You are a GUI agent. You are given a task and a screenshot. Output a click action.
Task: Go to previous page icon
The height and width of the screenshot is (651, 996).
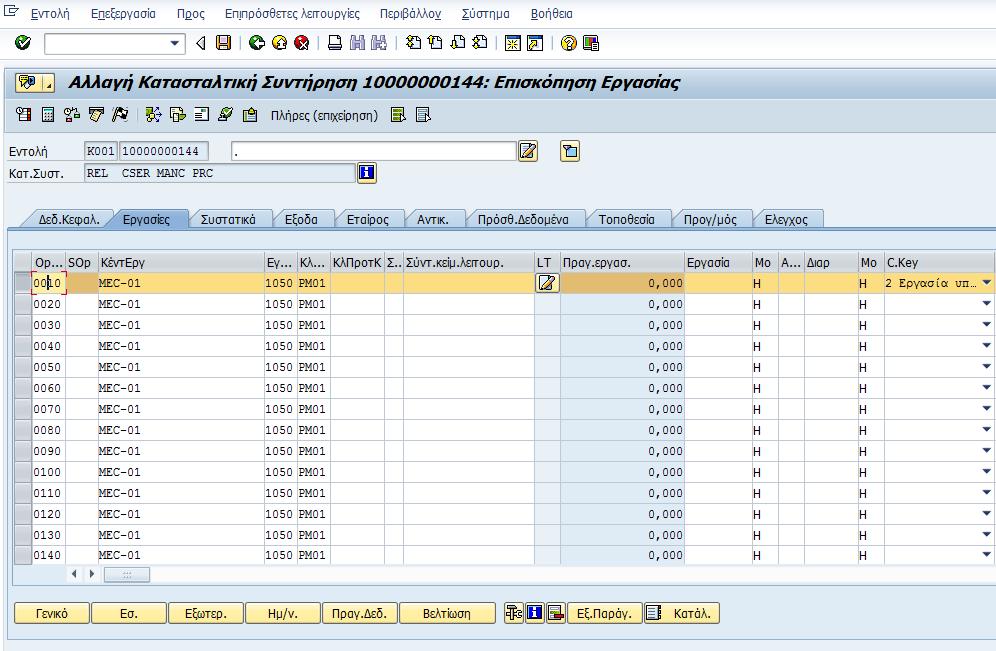pos(435,43)
